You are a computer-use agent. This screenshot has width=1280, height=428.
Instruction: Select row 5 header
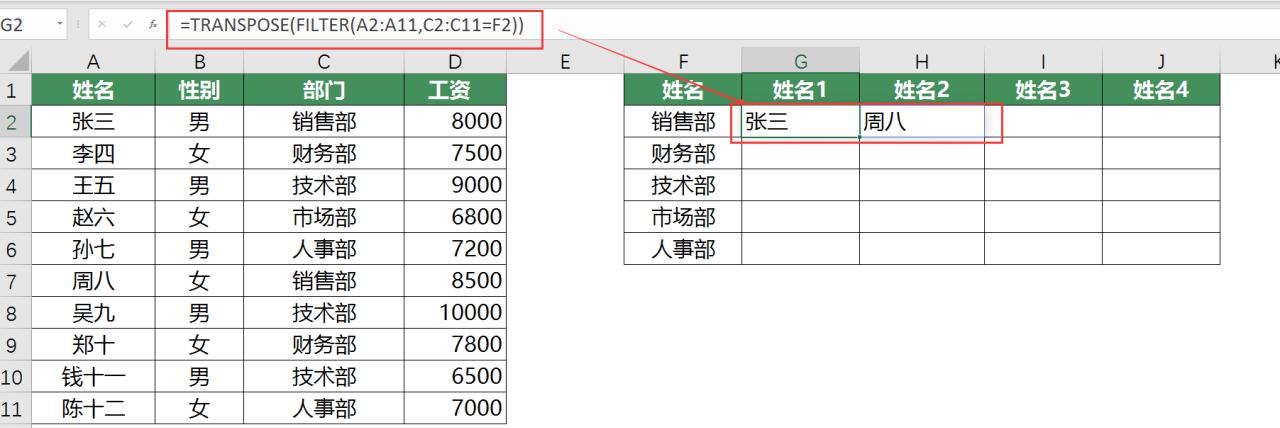15,217
